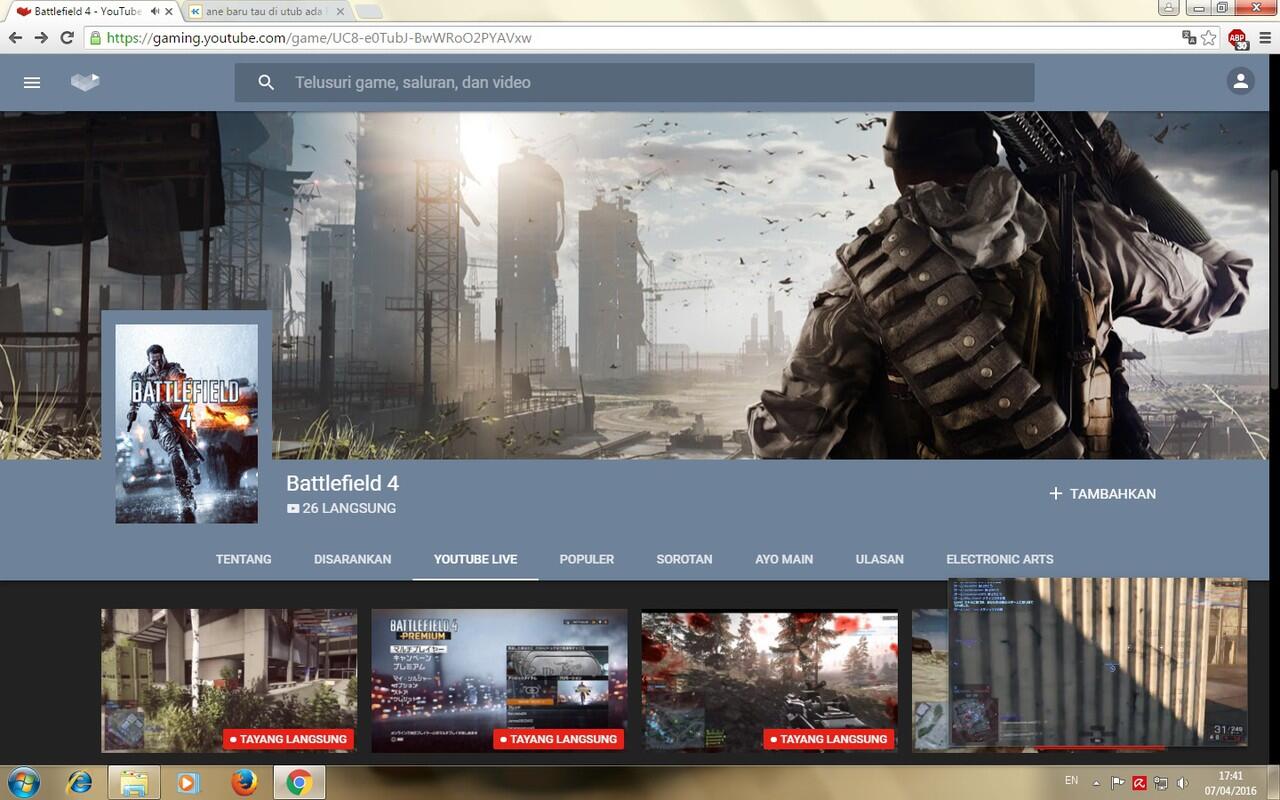Switch to the DISARANKAN tab
The width and height of the screenshot is (1280, 800).
(x=352, y=559)
